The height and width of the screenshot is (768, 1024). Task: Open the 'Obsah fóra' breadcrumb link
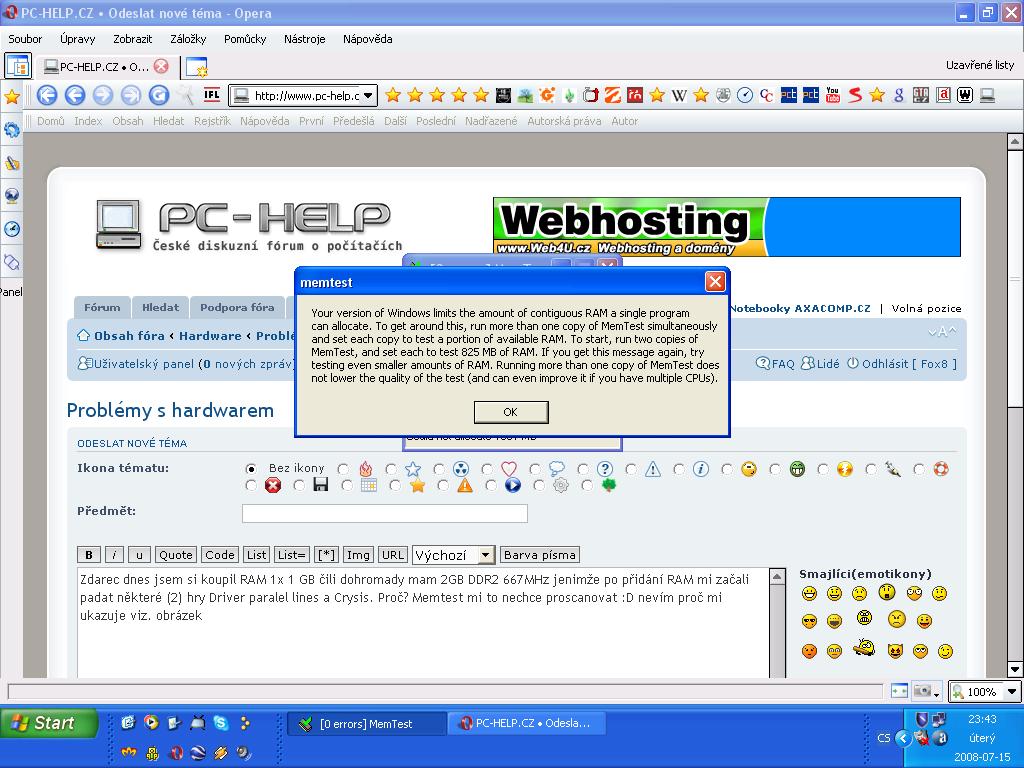coord(129,336)
